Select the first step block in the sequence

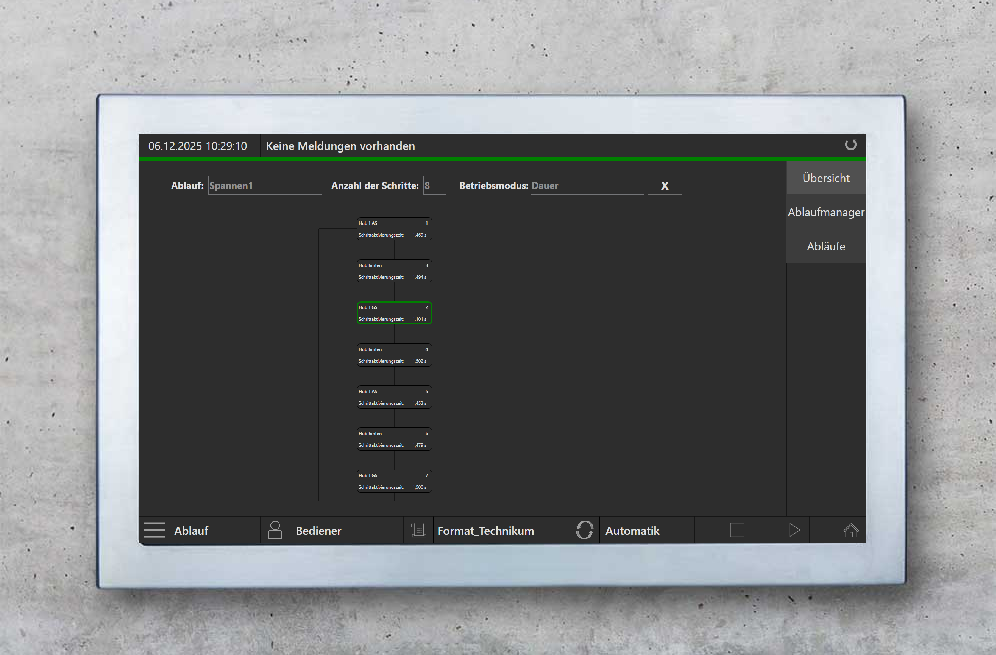coord(394,229)
